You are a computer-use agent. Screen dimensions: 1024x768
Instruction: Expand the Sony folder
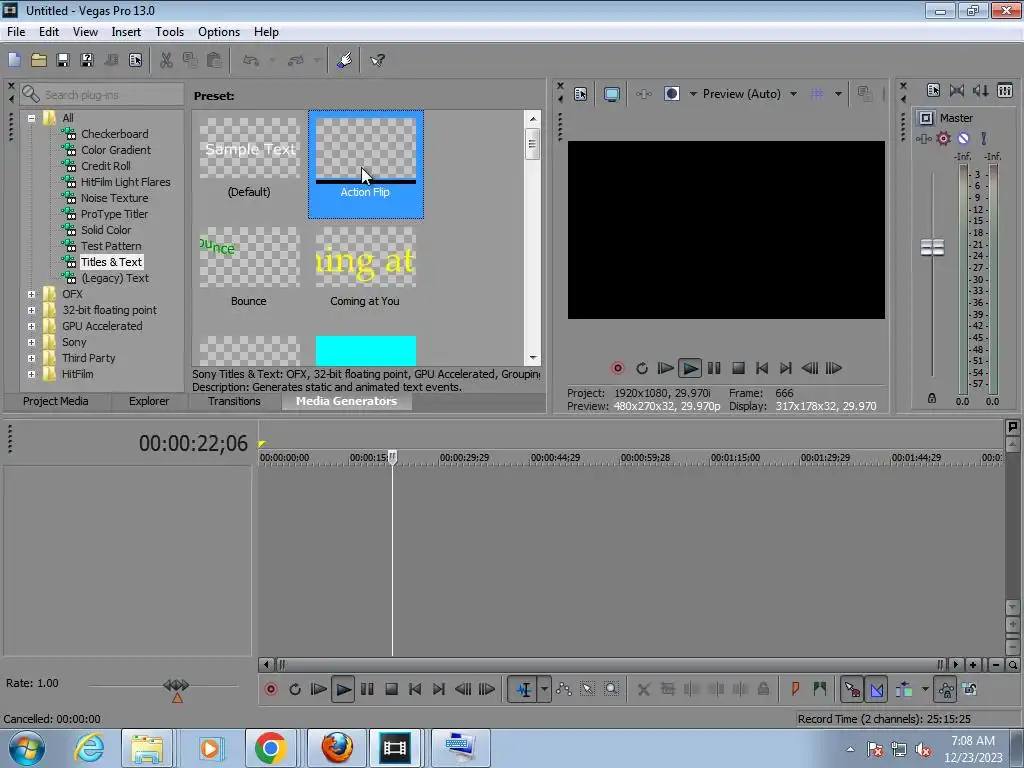coord(31,342)
